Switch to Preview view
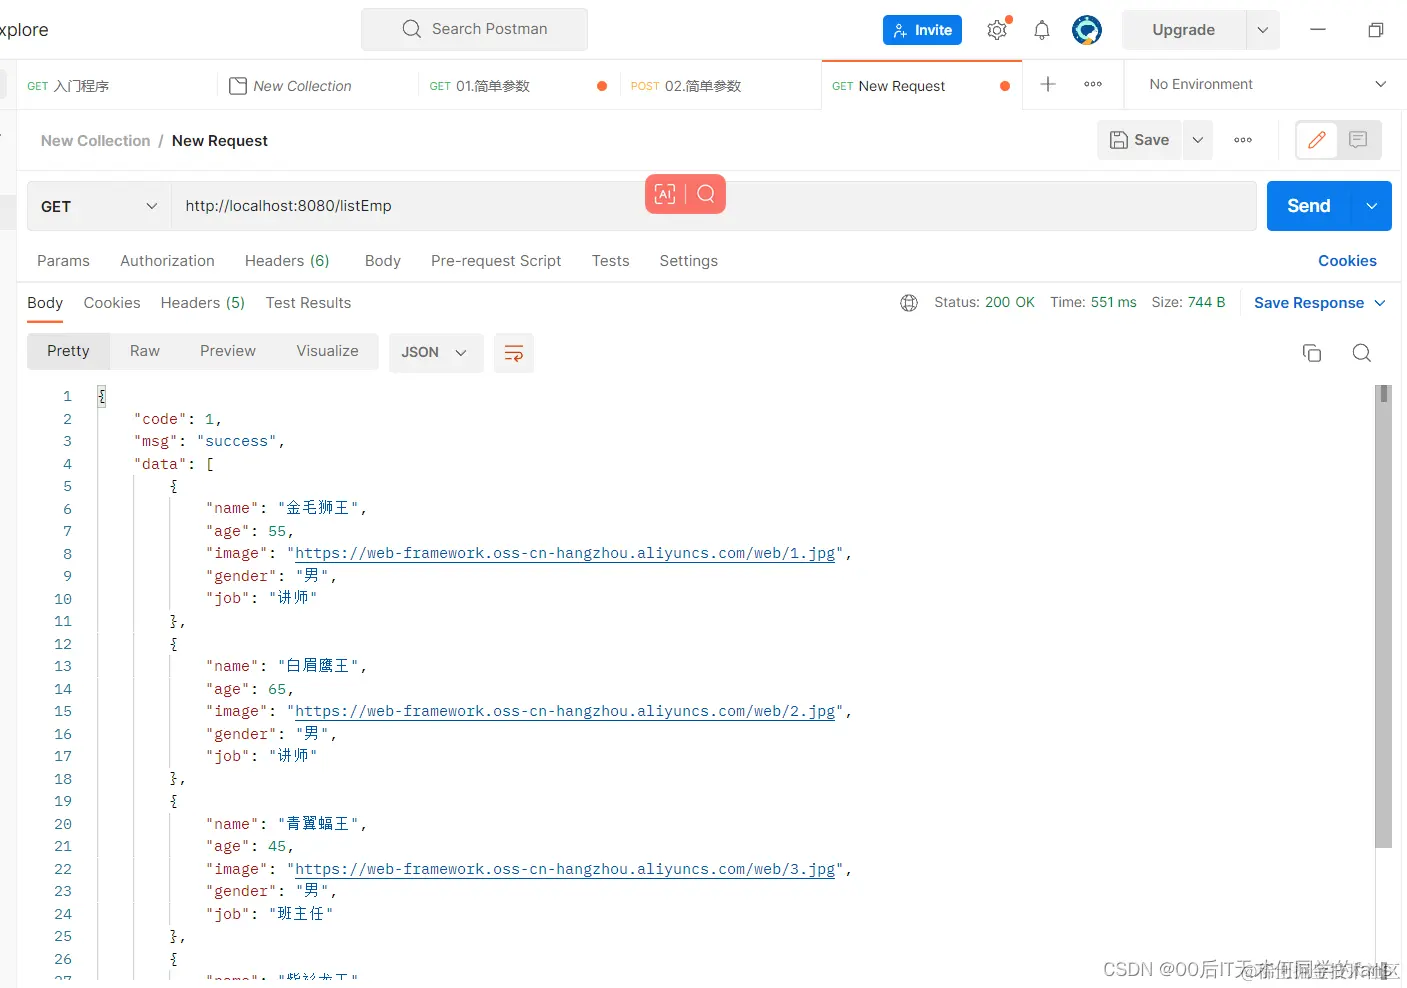 tap(228, 351)
